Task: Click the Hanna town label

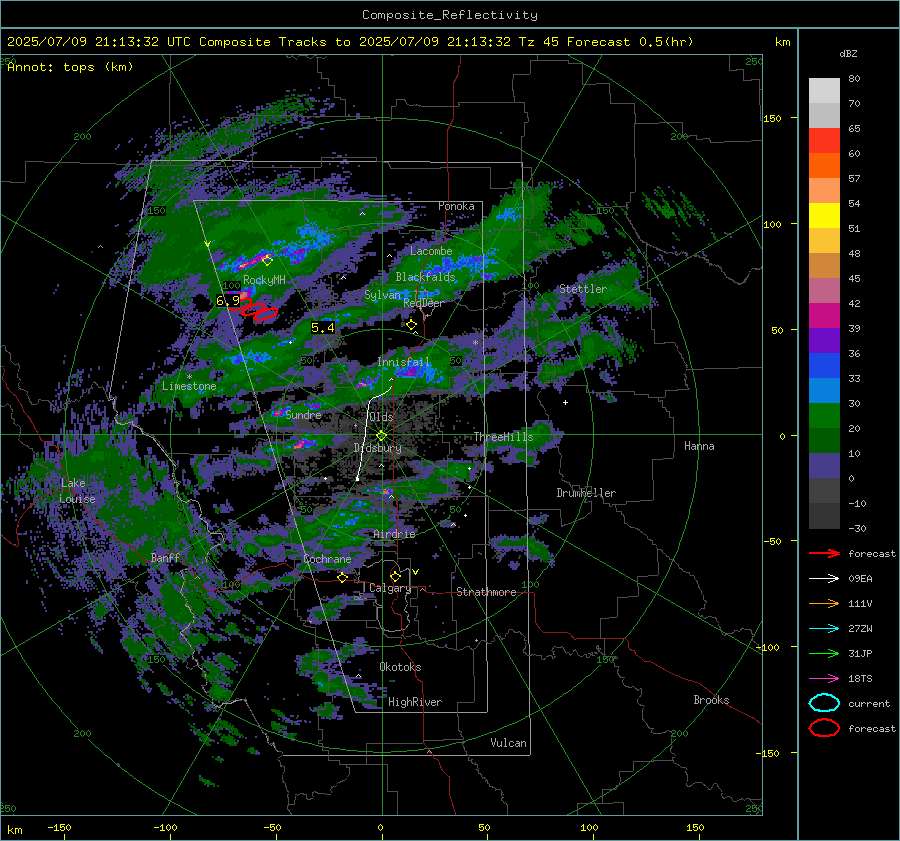Action: click(x=699, y=446)
